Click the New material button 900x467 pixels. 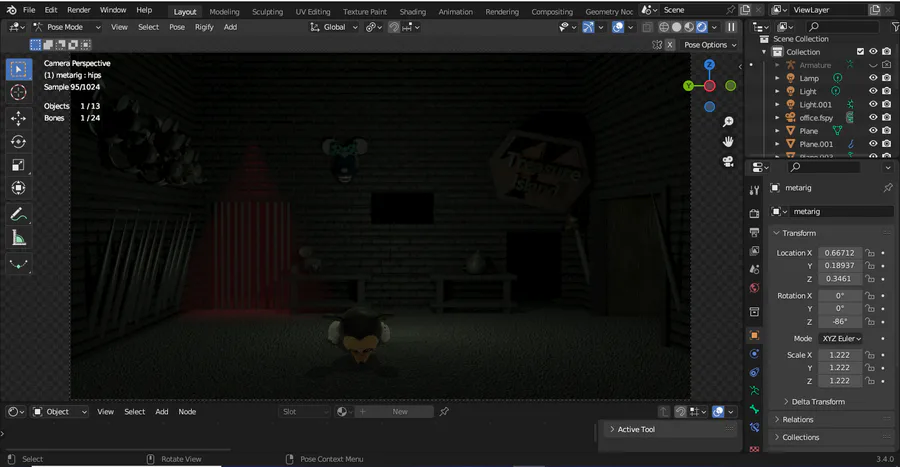point(400,411)
